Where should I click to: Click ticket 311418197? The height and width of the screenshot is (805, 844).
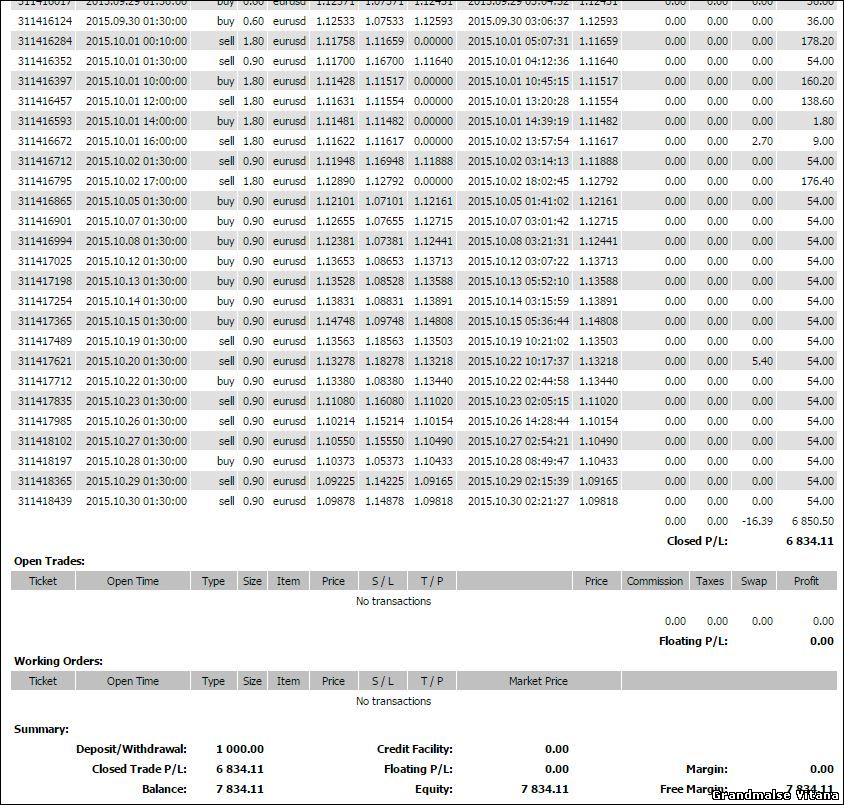45,461
